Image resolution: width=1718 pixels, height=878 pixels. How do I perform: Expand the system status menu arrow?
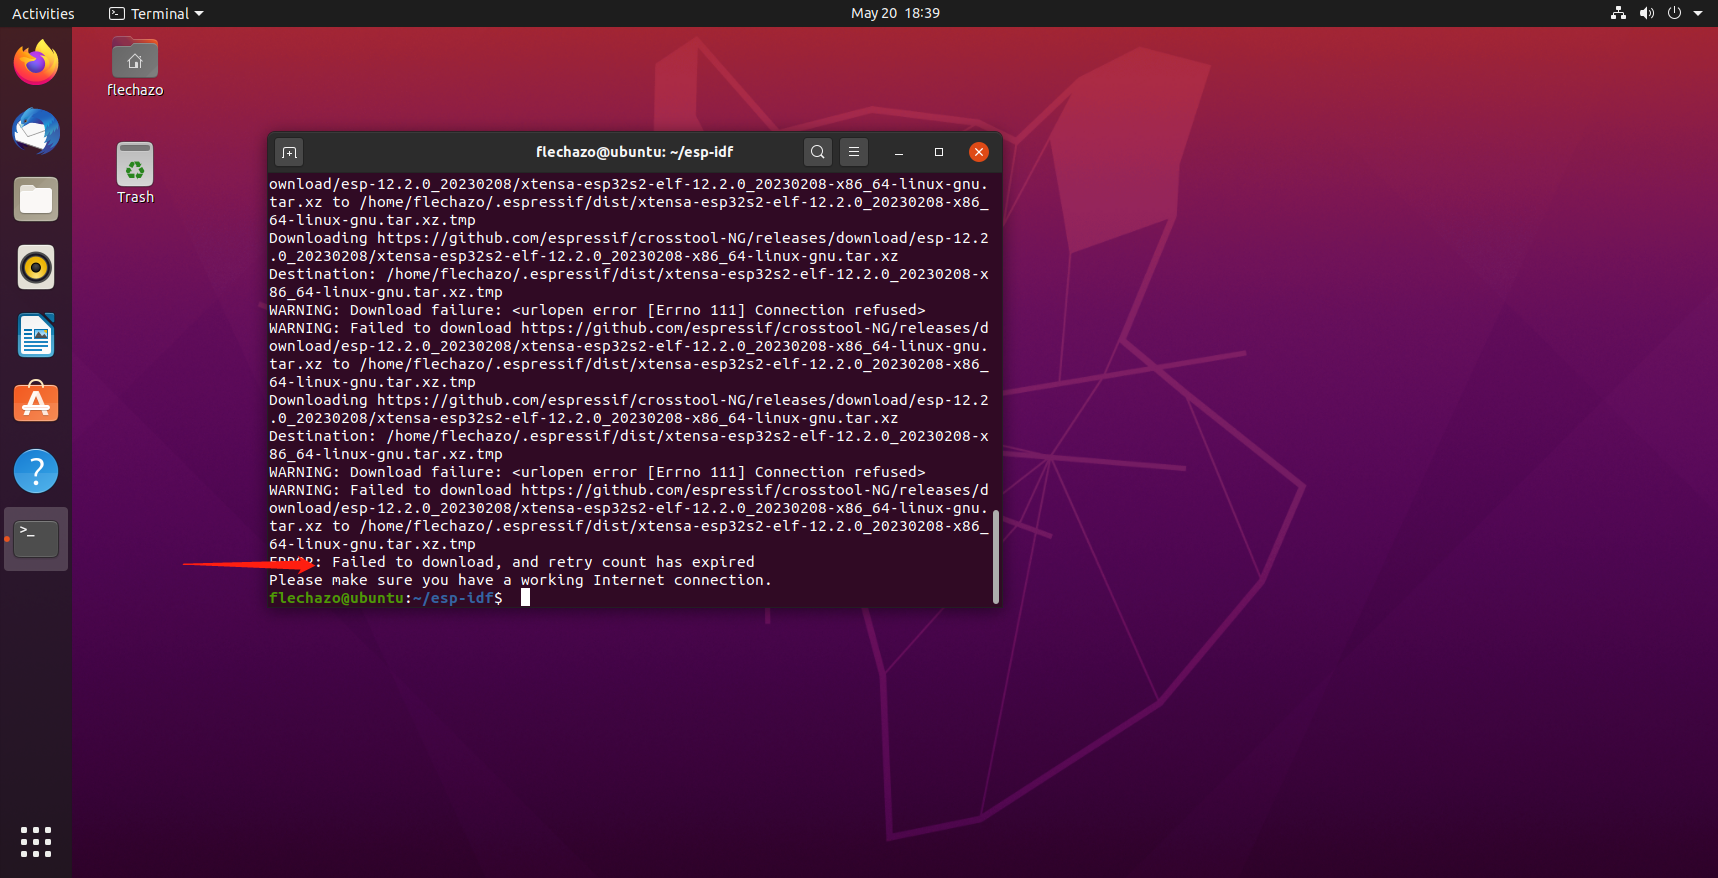pyautogui.click(x=1698, y=14)
